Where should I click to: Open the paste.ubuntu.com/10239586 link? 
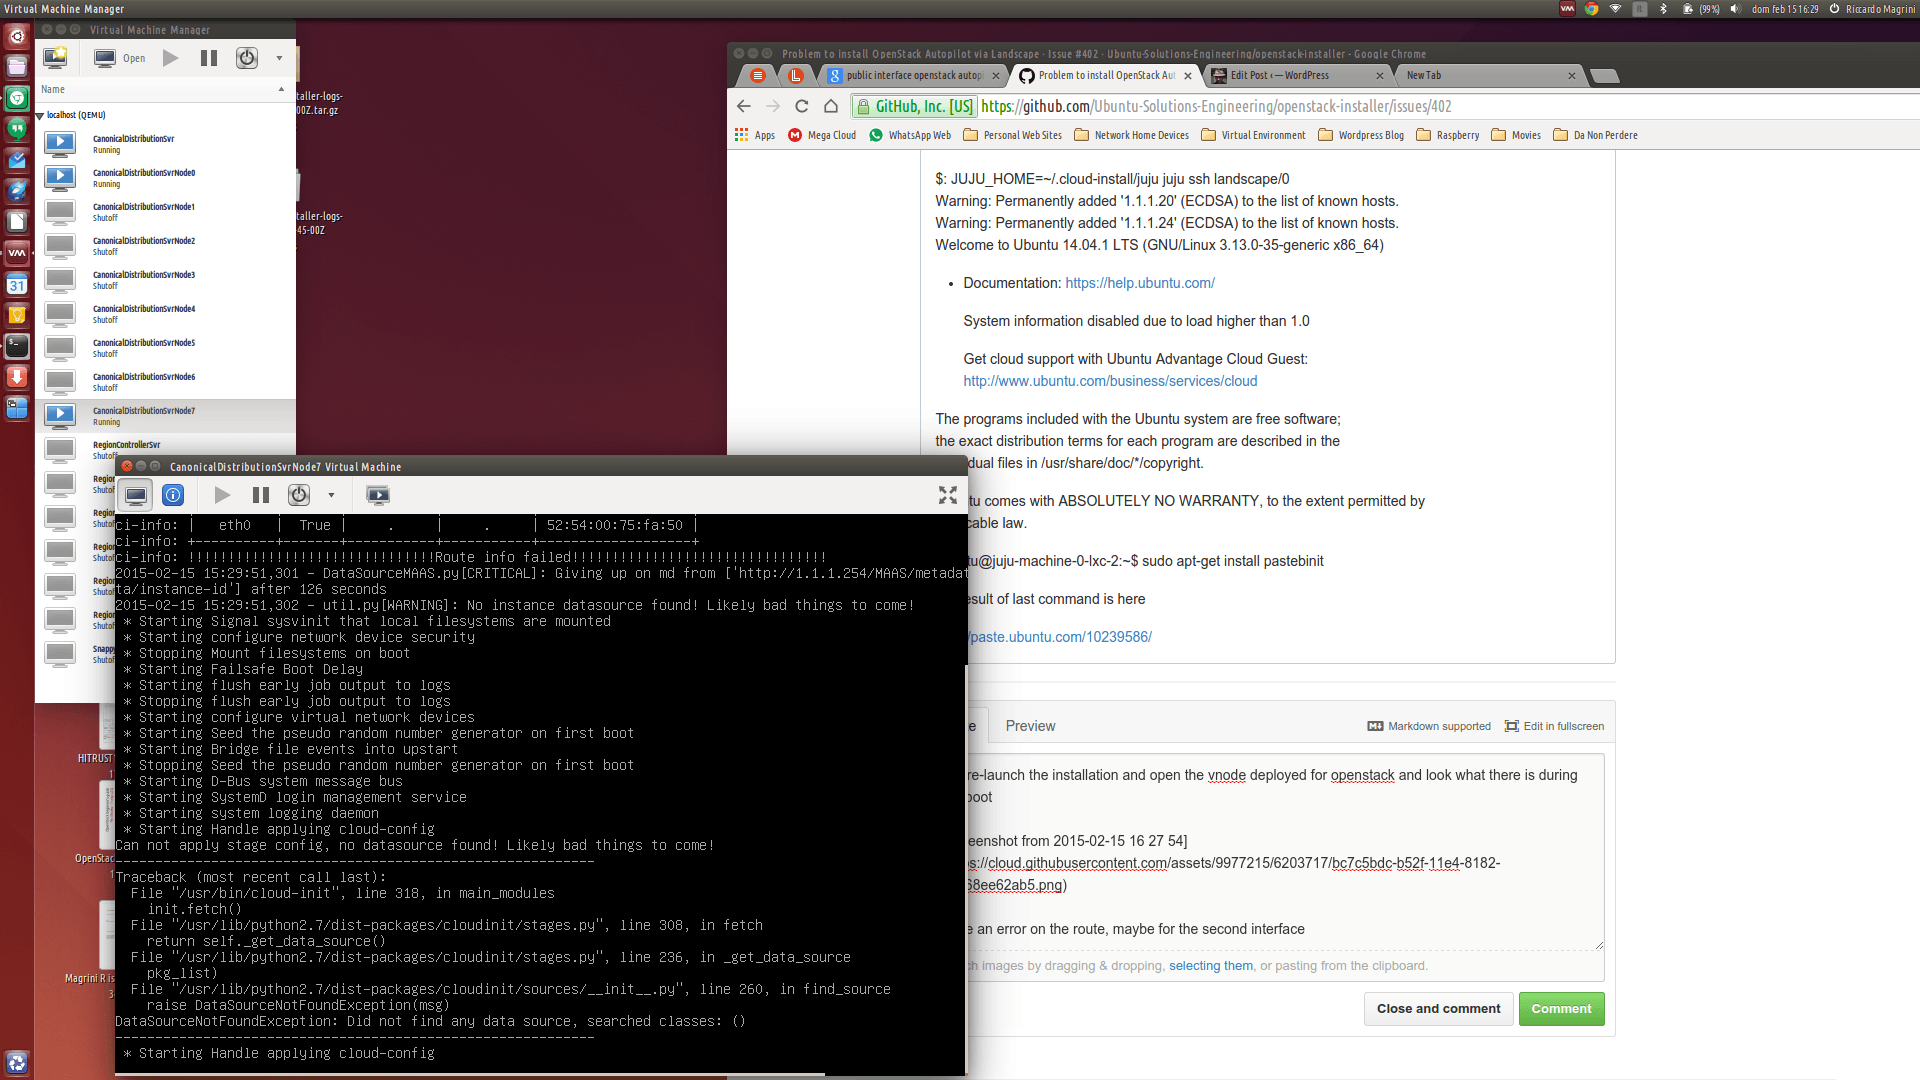[x=1059, y=637]
